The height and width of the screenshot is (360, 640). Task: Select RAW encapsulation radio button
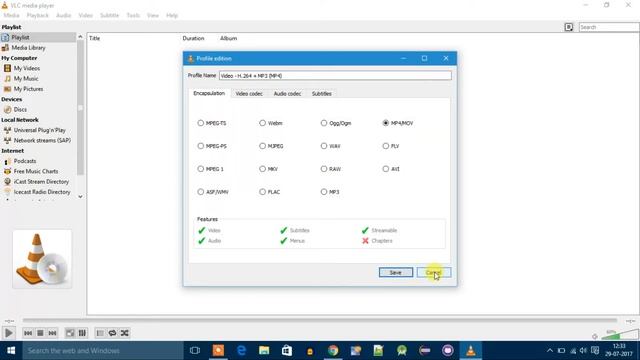pos(324,169)
